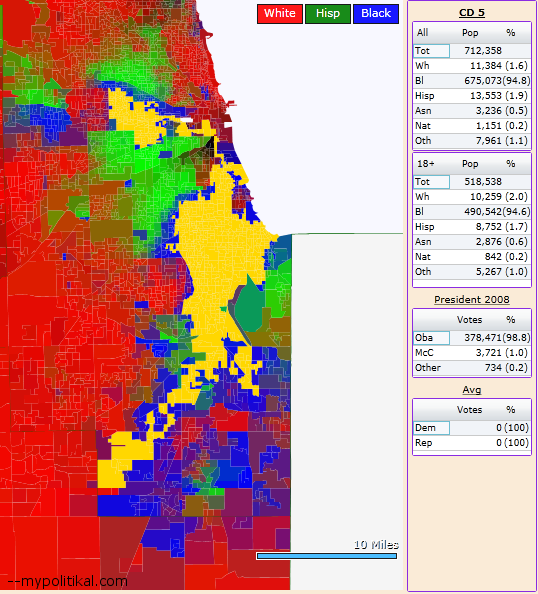The height and width of the screenshot is (594, 538).
Task: Select the Oba cell in President 2008 table
Action: coord(432,338)
